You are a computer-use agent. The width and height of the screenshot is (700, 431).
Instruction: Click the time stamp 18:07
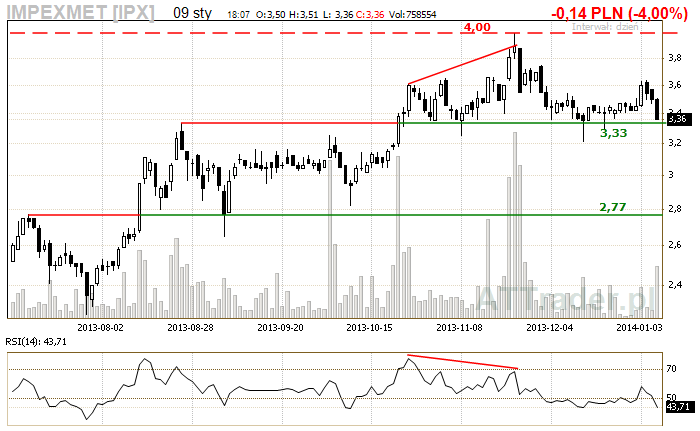pos(238,15)
